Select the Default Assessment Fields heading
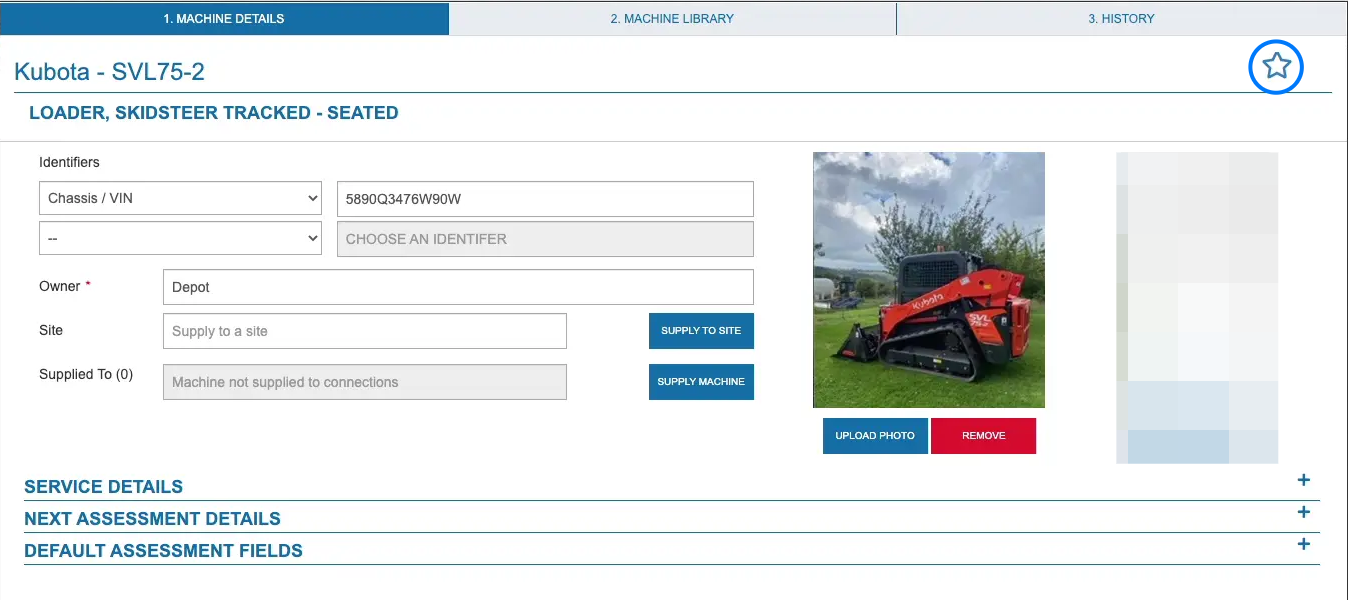Image resolution: width=1348 pixels, height=600 pixels. click(163, 551)
